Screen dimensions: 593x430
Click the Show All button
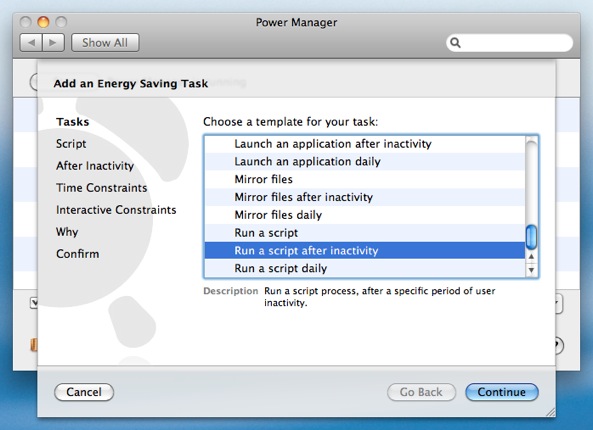[x=105, y=43]
